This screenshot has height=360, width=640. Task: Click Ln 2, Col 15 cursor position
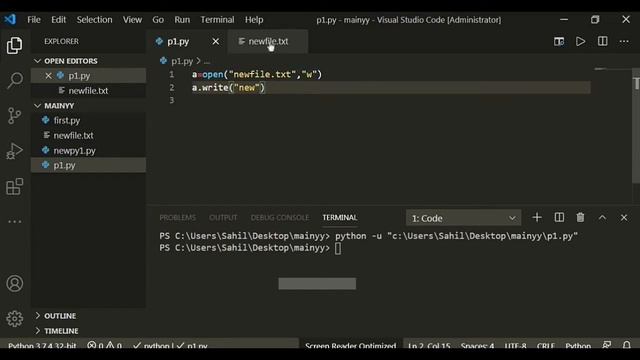429,346
